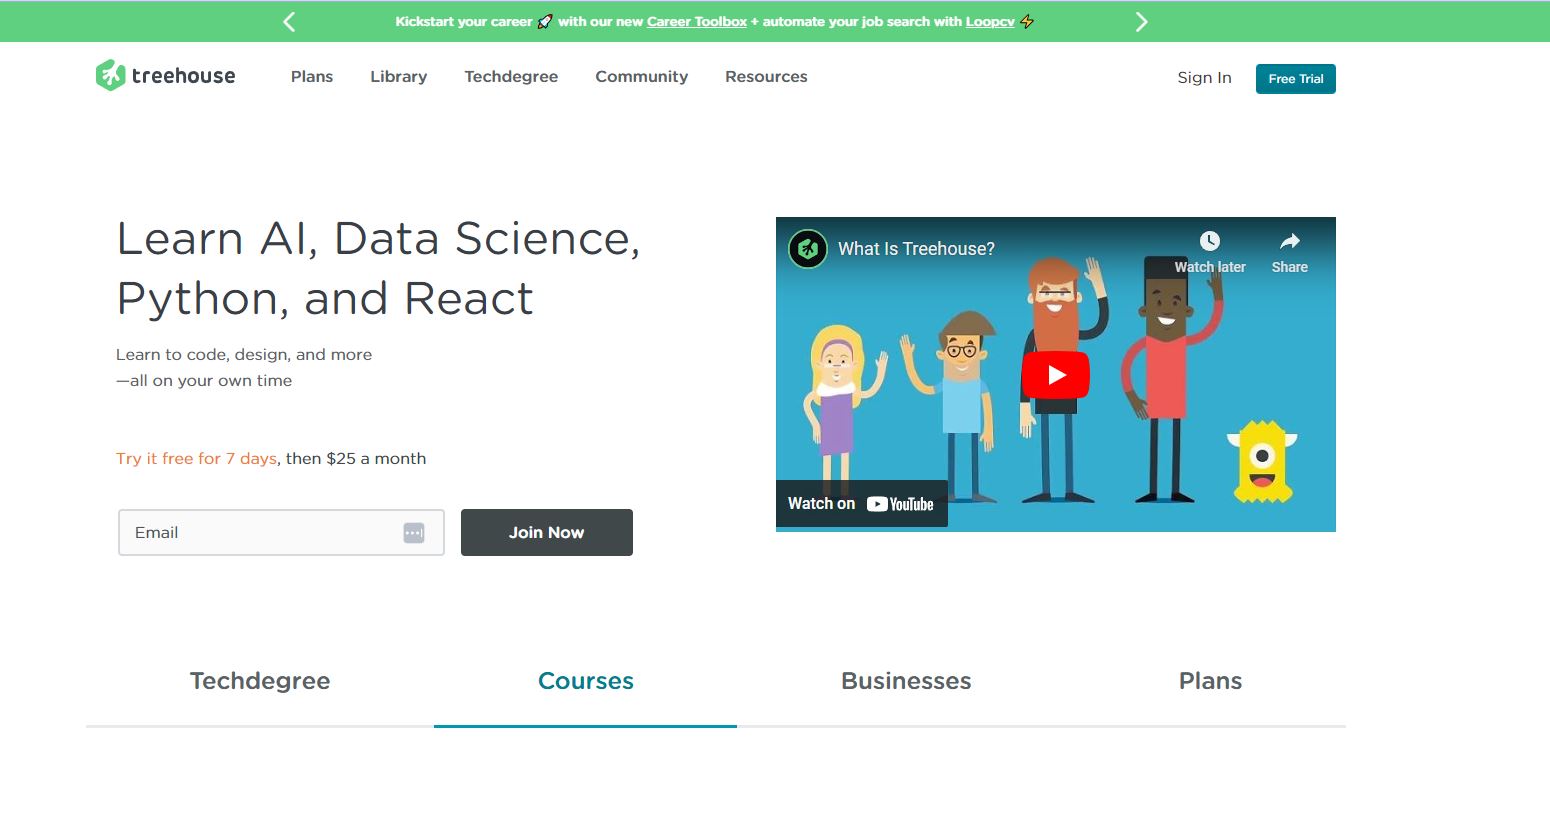Open the Techdegree navigation item
1550x817 pixels.
point(511,77)
